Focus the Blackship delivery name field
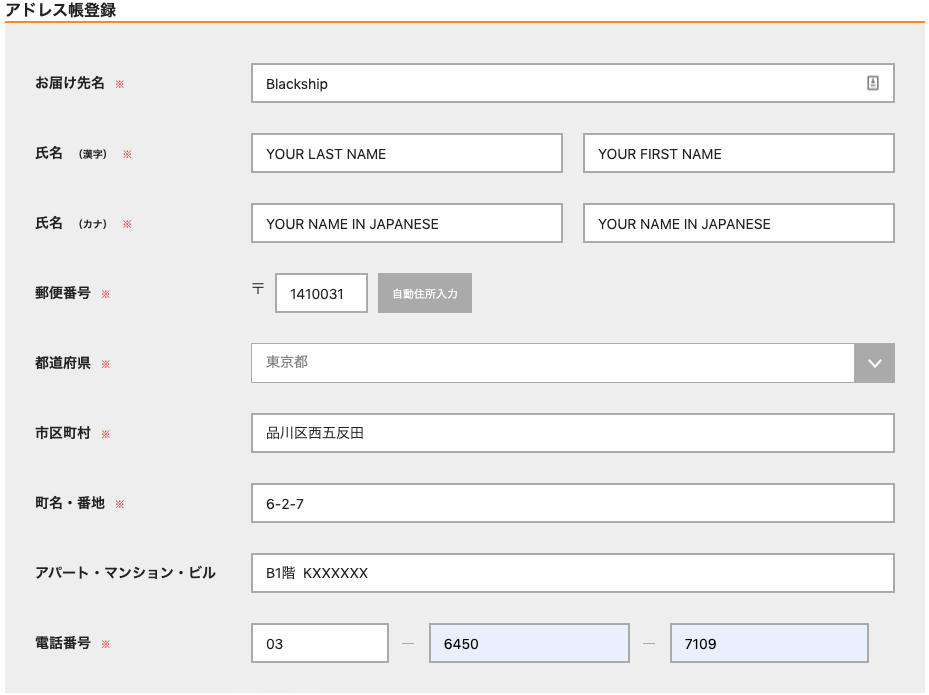 pos(573,83)
